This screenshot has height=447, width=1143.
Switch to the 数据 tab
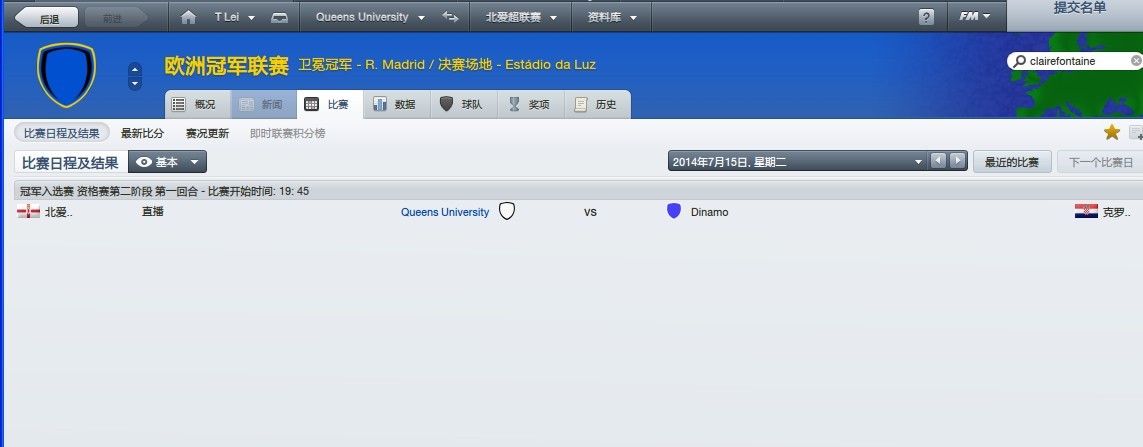click(397, 104)
